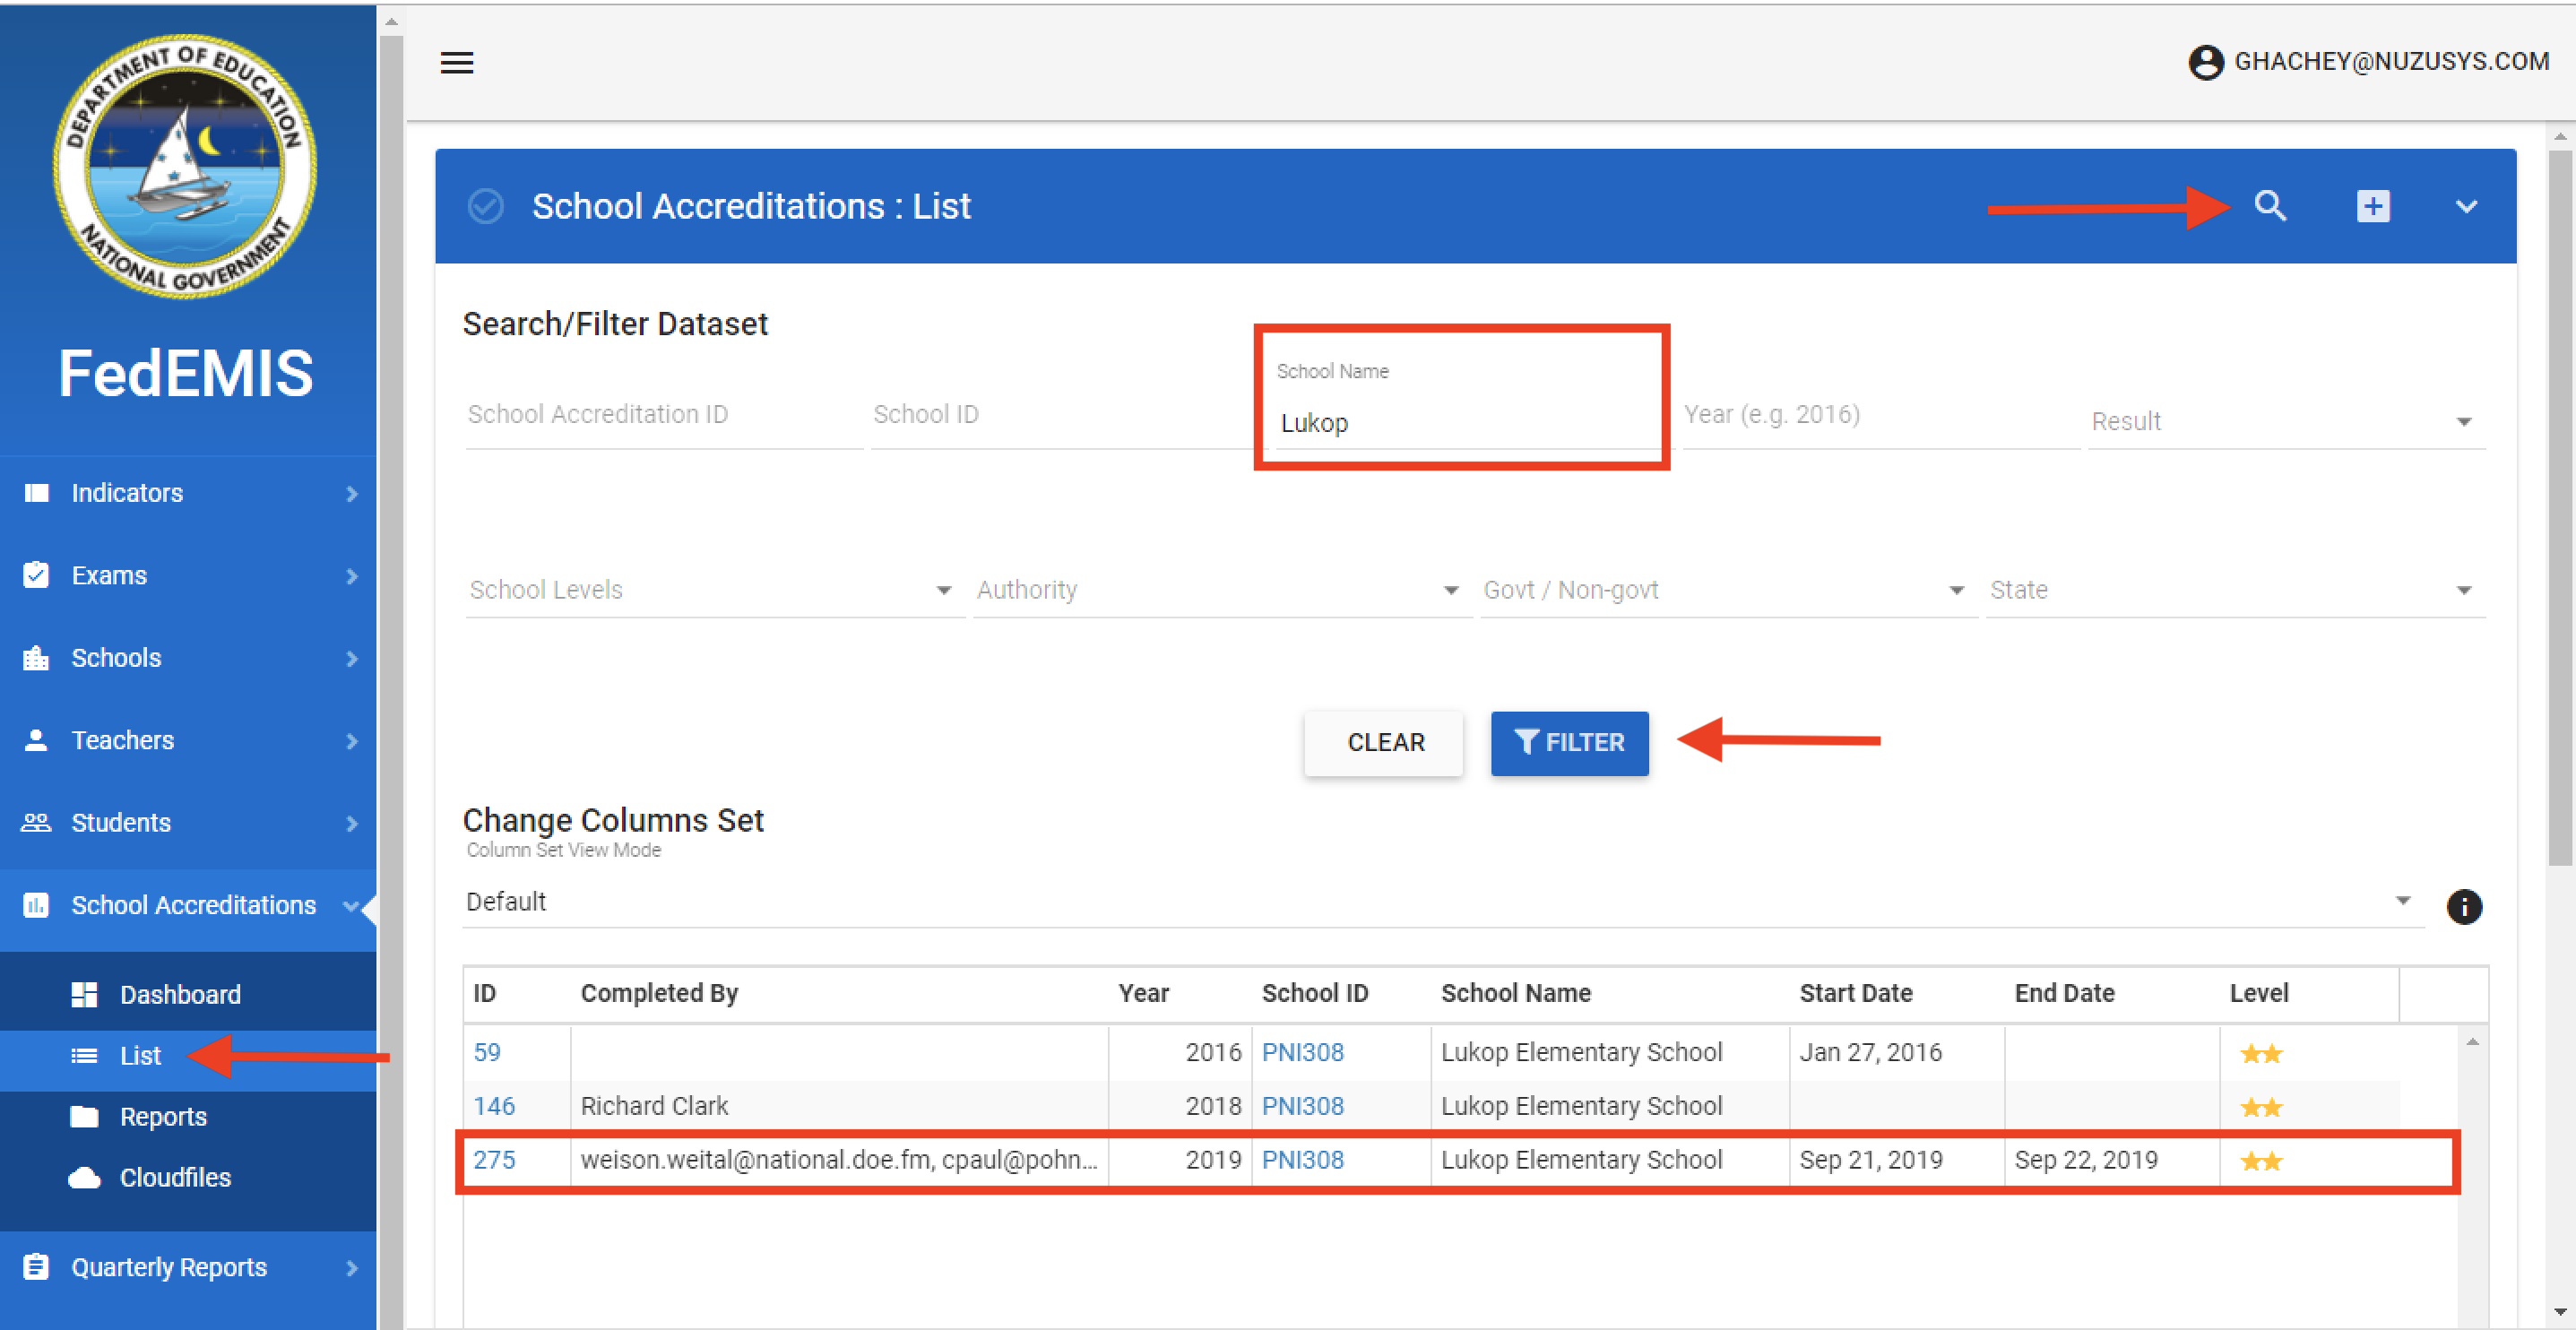The width and height of the screenshot is (2576, 1330).
Task: Open the Authority dropdown
Action: tap(1219, 590)
